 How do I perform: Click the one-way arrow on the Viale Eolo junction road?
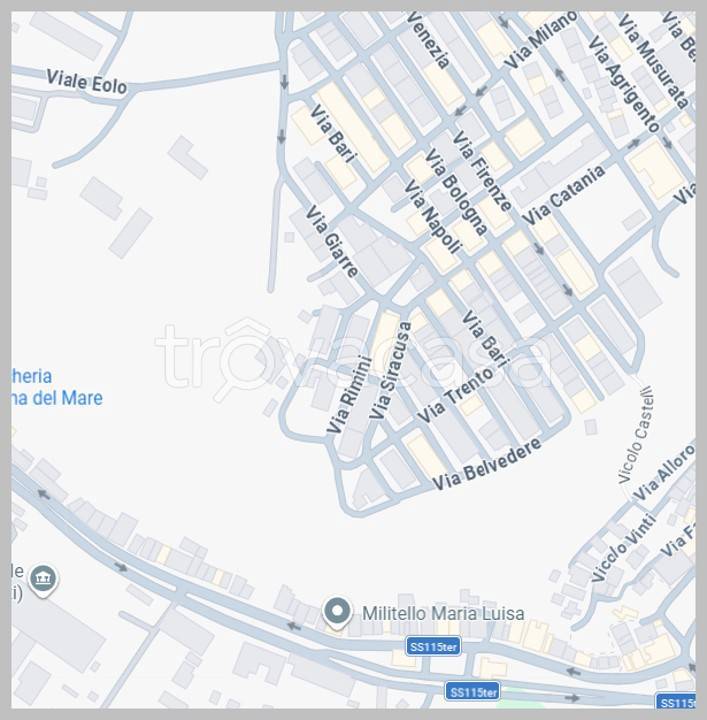[x=284, y=82]
